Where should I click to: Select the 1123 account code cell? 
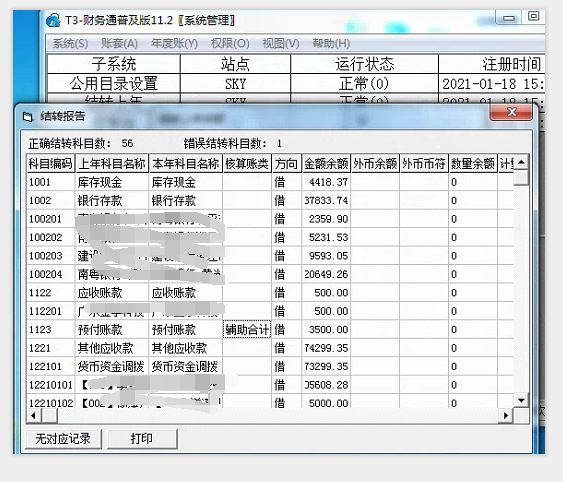coord(51,330)
